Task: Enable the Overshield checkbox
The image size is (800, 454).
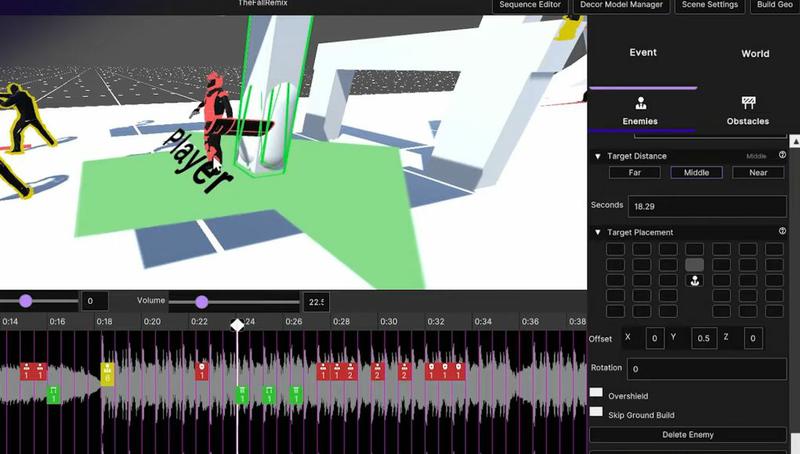Action: click(x=596, y=394)
